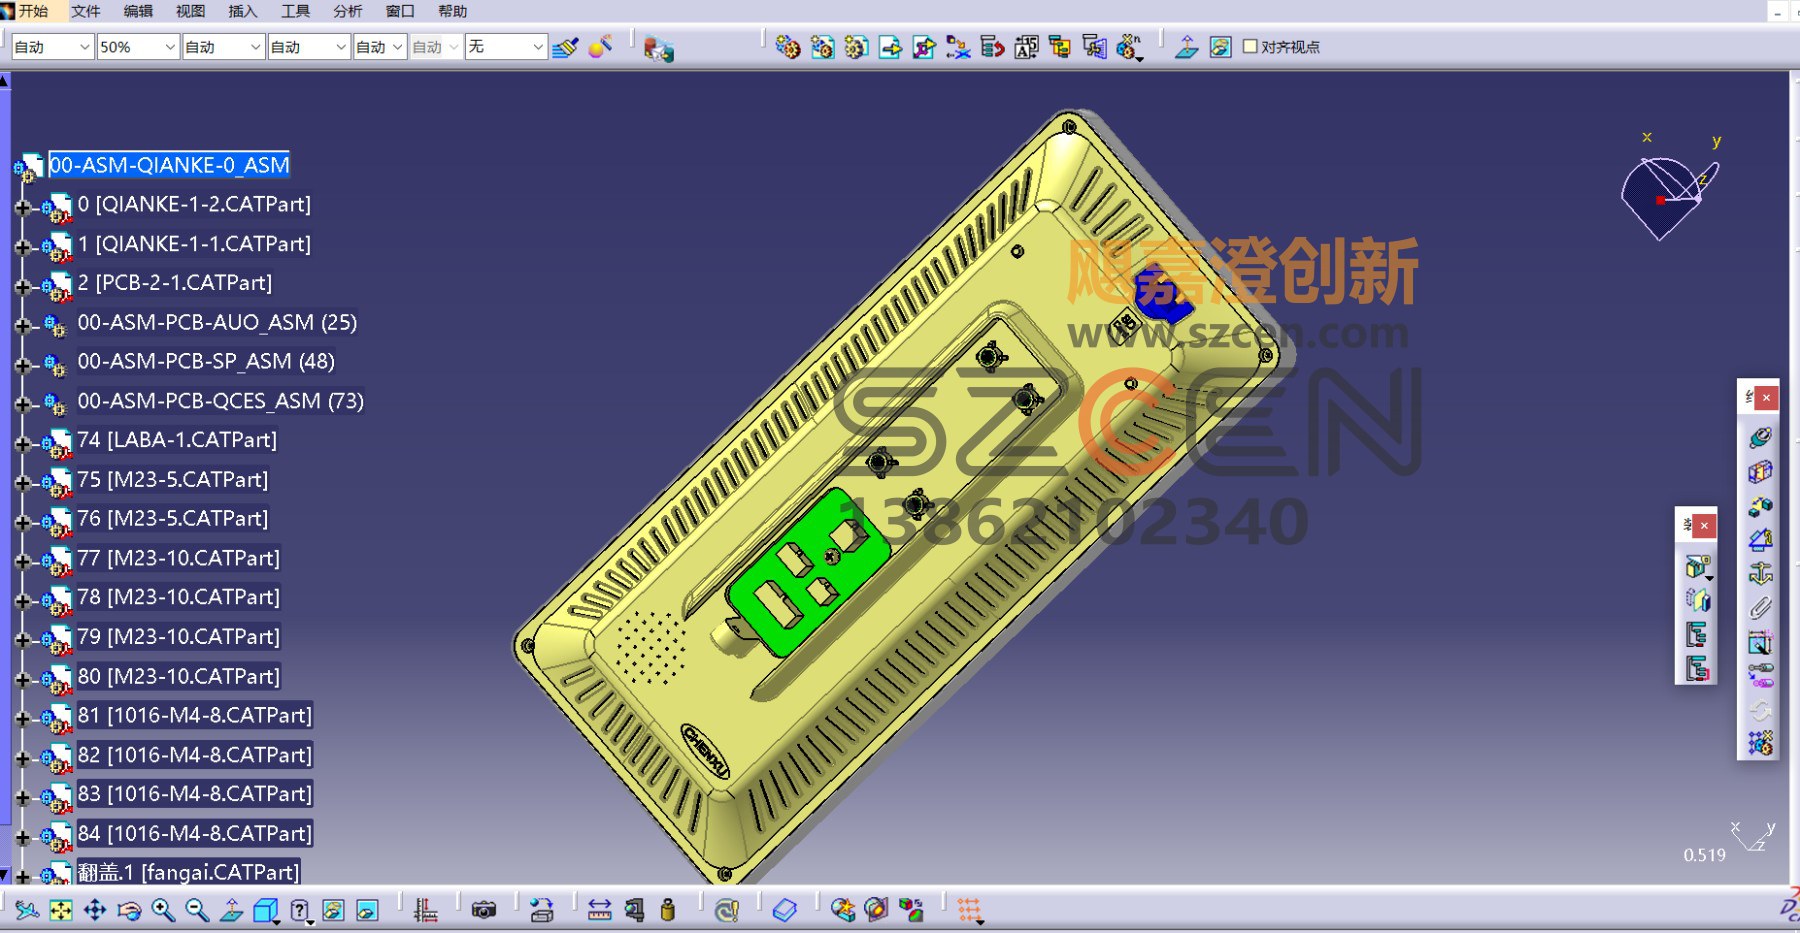Enable the 对齐视点 checkbox
The width and height of the screenshot is (1800, 933).
point(1249,46)
